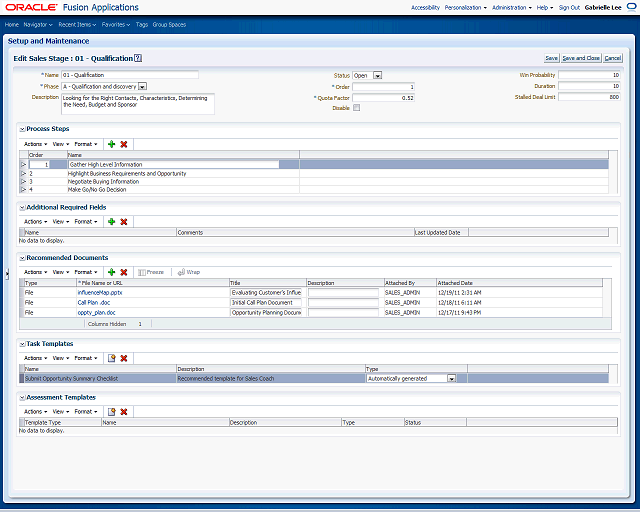Viewport: 640px width, 512px height.
Task: Add a new process step with green plus
Action: point(111,144)
